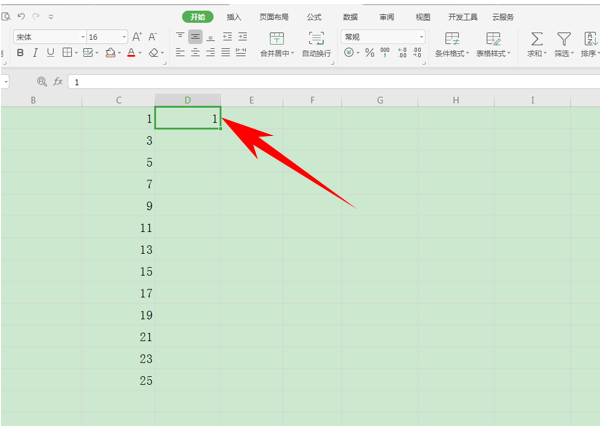The image size is (600, 426).
Task: Click the fx insert function icon
Action: point(58,81)
